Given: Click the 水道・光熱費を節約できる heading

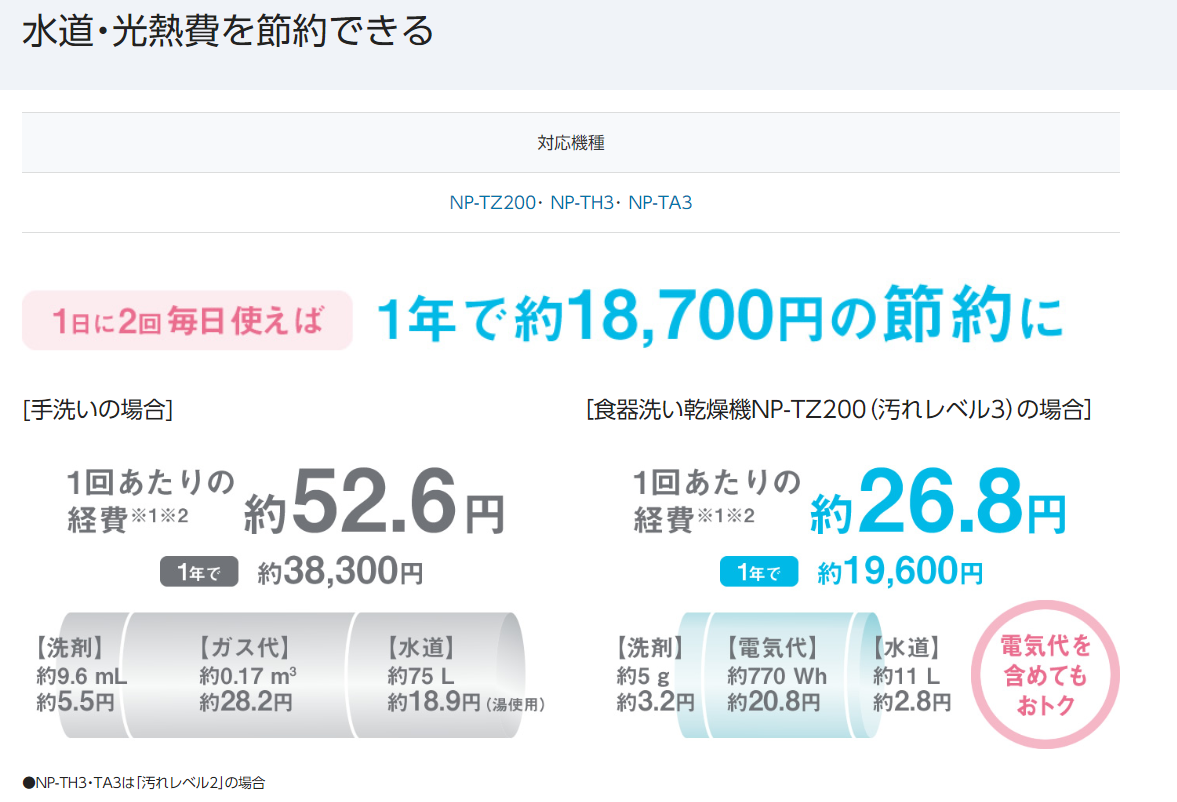Looking at the screenshot, I should tap(228, 32).
